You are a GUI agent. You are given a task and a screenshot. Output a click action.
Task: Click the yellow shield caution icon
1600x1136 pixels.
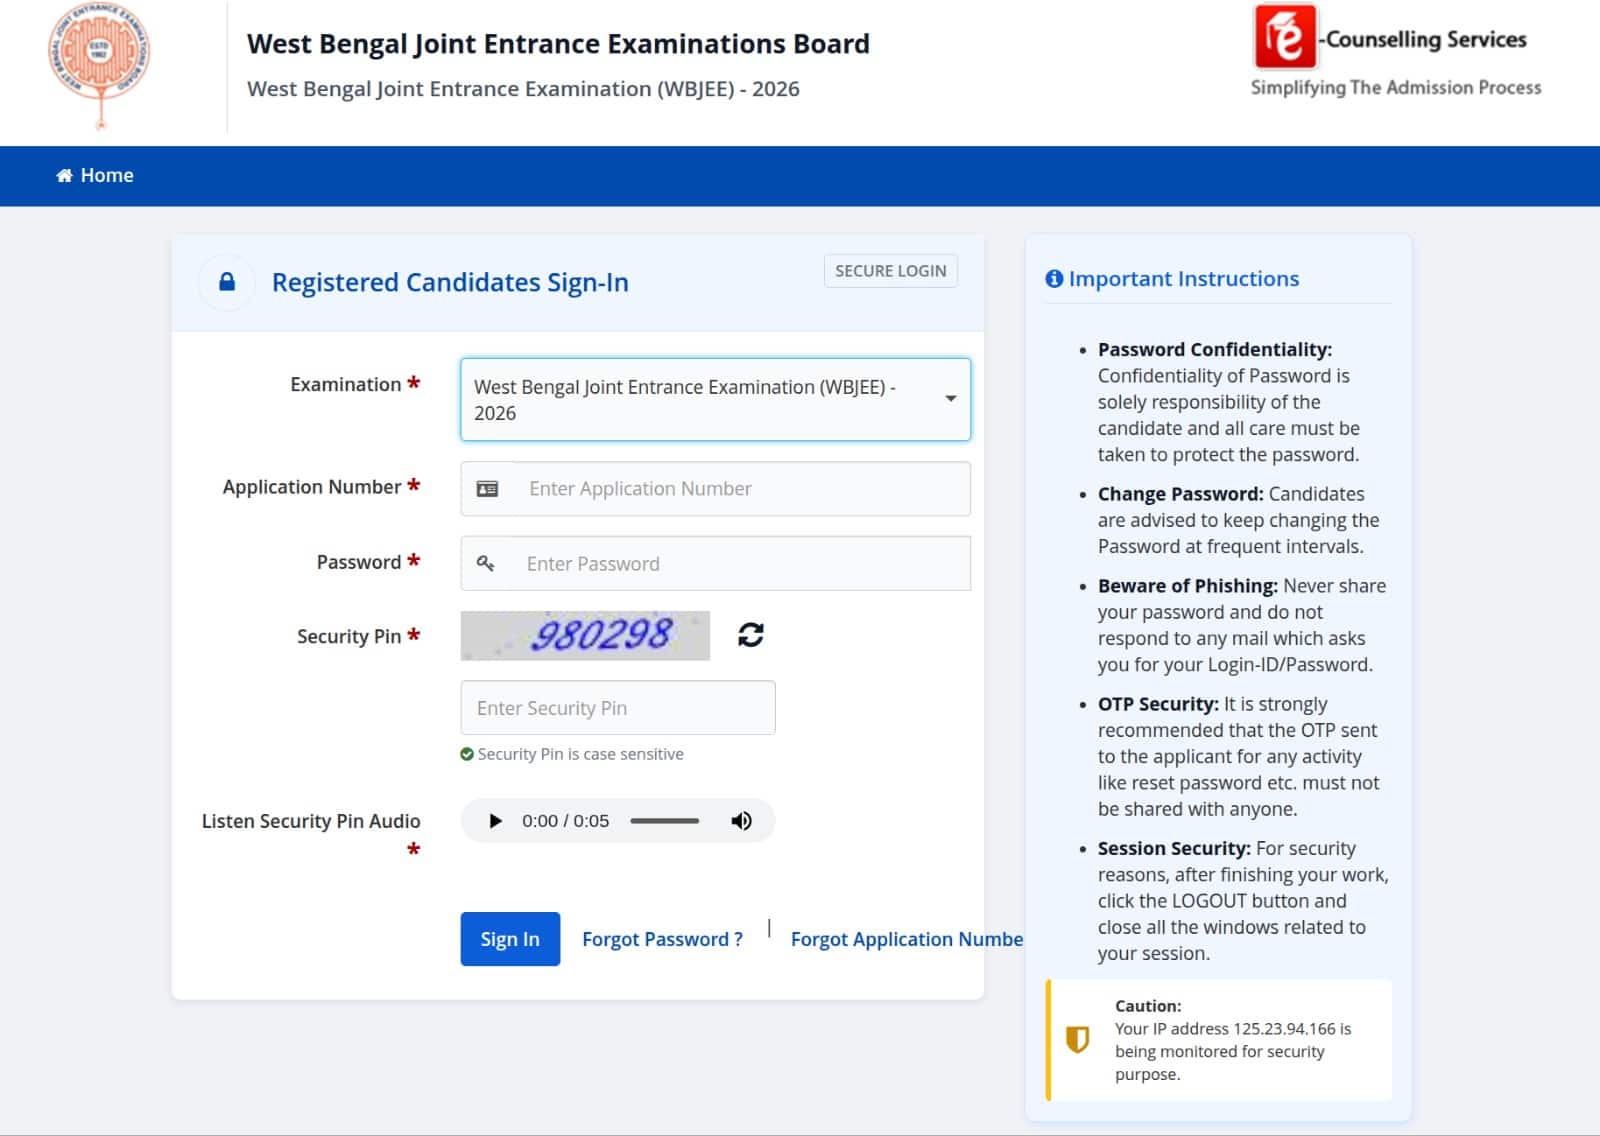click(1077, 1040)
